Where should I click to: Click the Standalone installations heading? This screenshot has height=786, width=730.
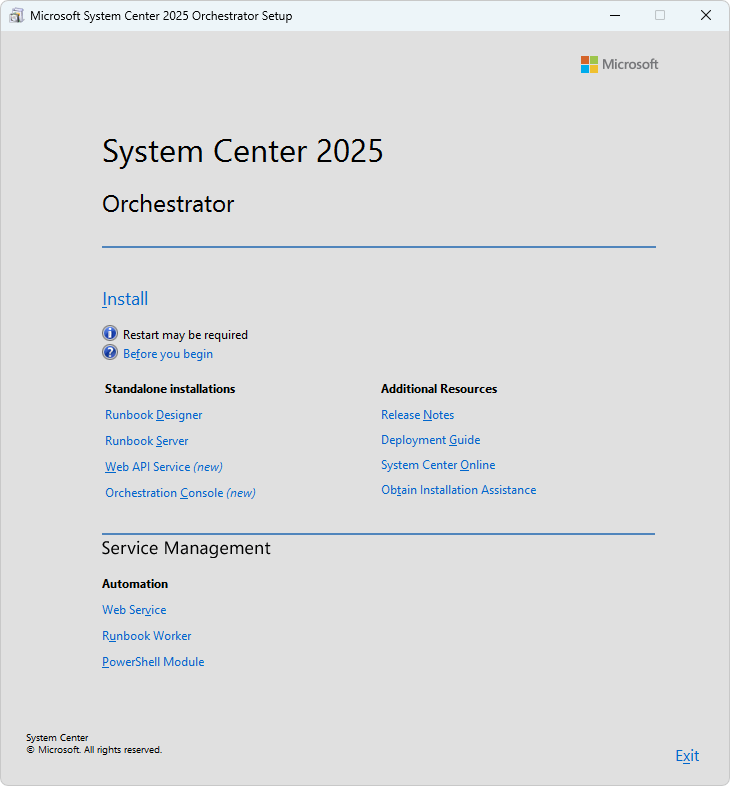click(x=170, y=389)
